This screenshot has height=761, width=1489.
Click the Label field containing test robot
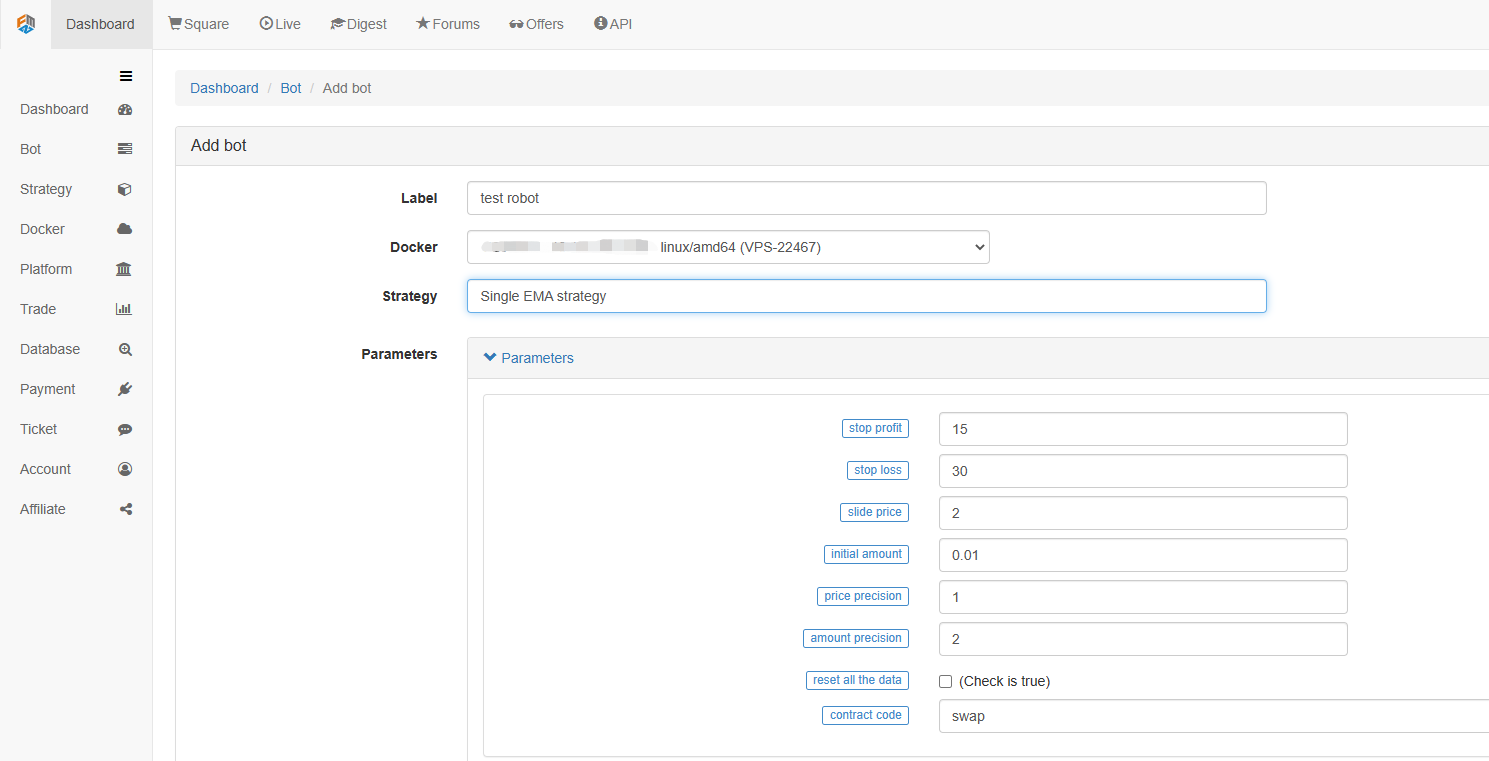tap(867, 198)
